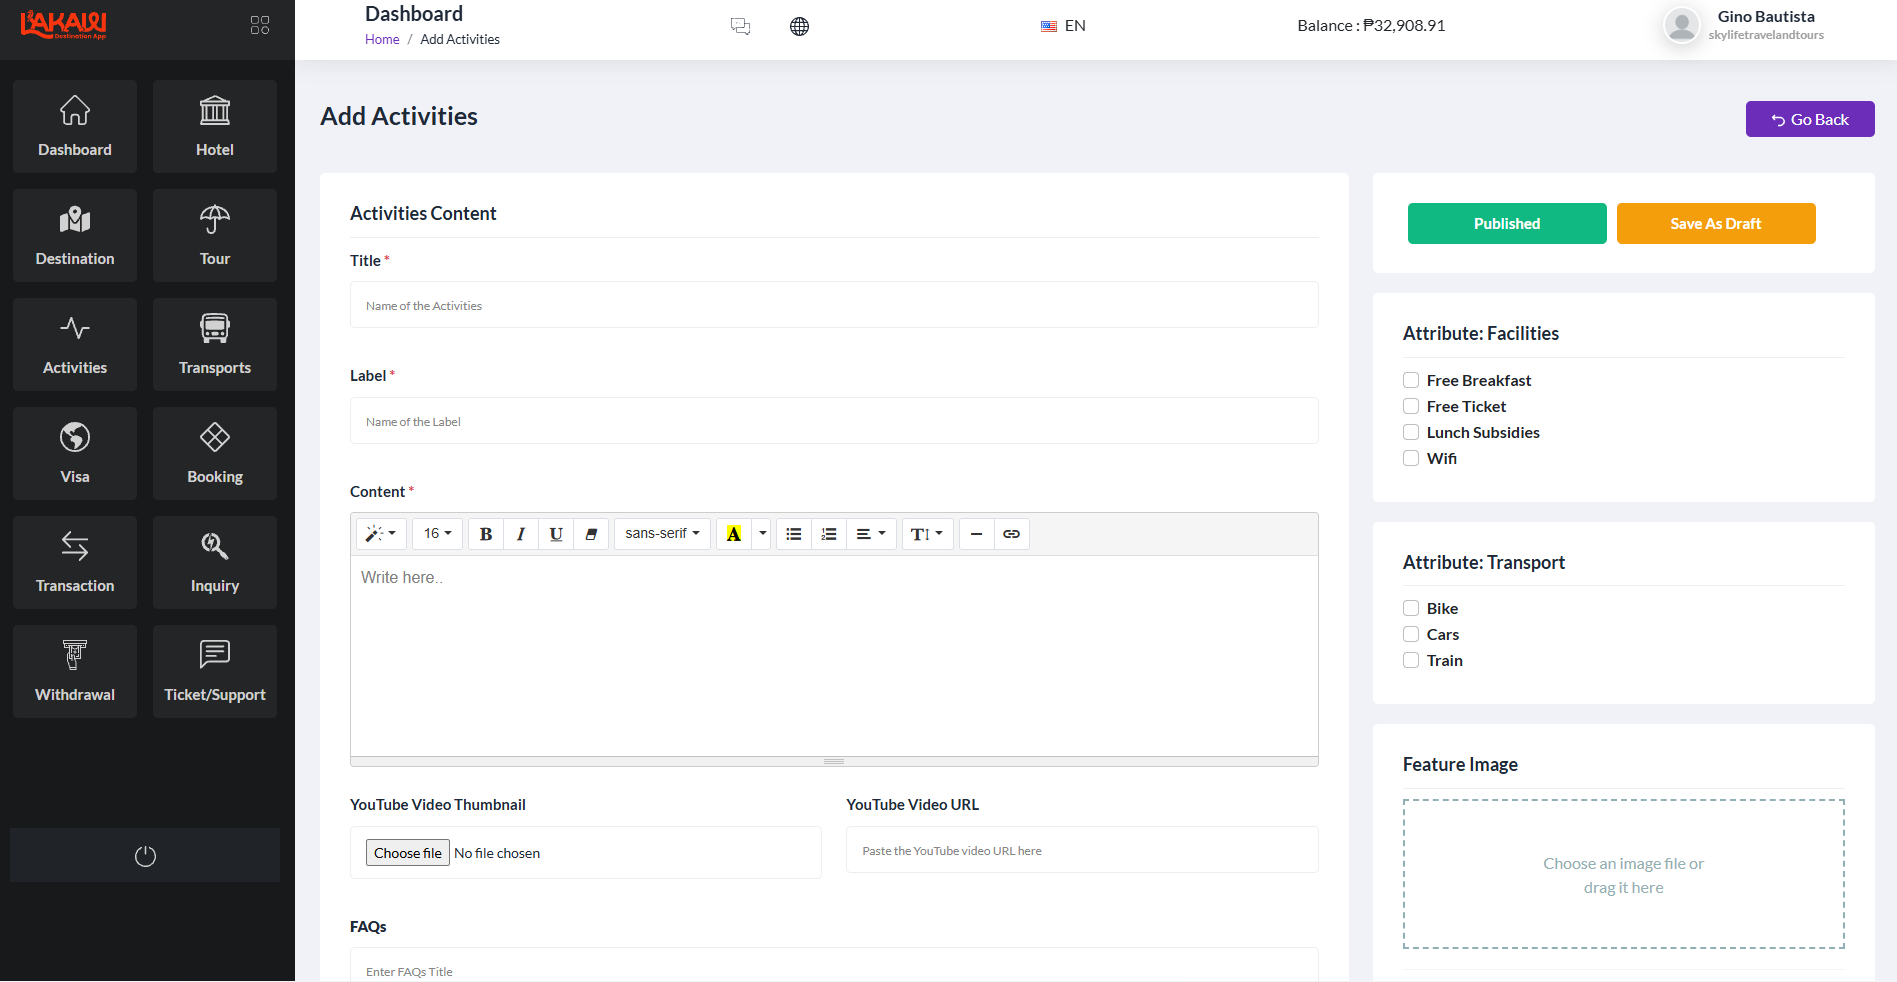Insert an ordered numbered list

coord(829,534)
